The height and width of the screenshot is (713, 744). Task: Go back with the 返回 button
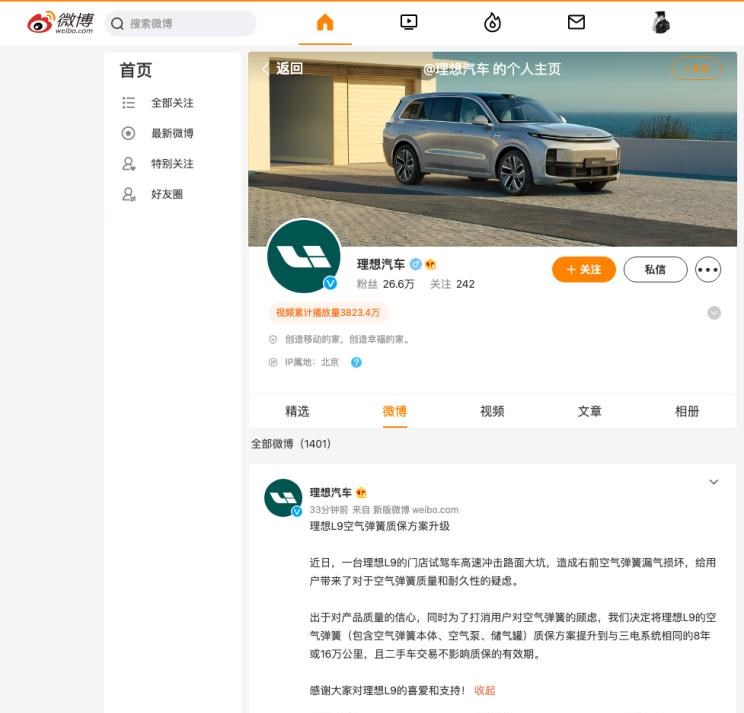pyautogui.click(x=283, y=68)
